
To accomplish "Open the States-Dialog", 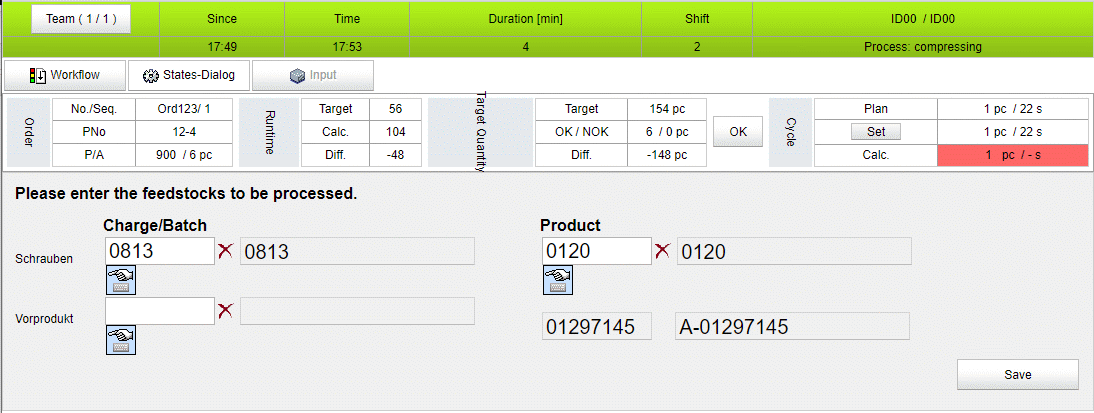I will pyautogui.click(x=188, y=75).
